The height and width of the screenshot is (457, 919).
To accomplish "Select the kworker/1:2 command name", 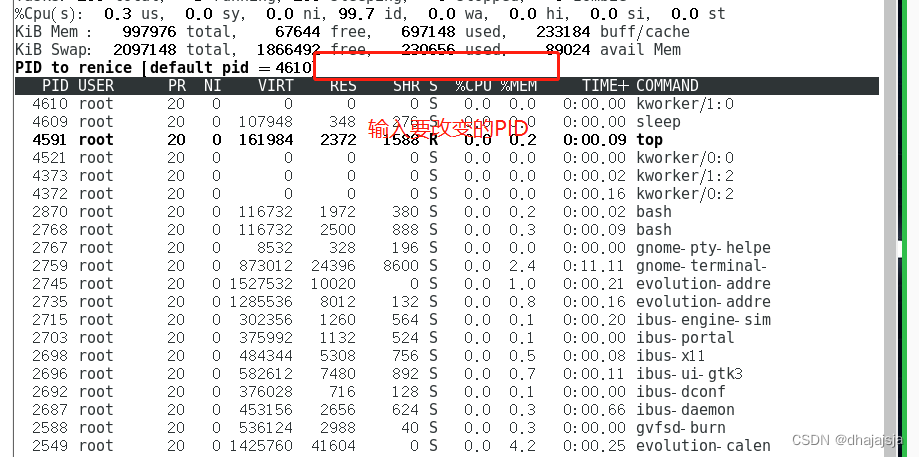I will (685, 176).
